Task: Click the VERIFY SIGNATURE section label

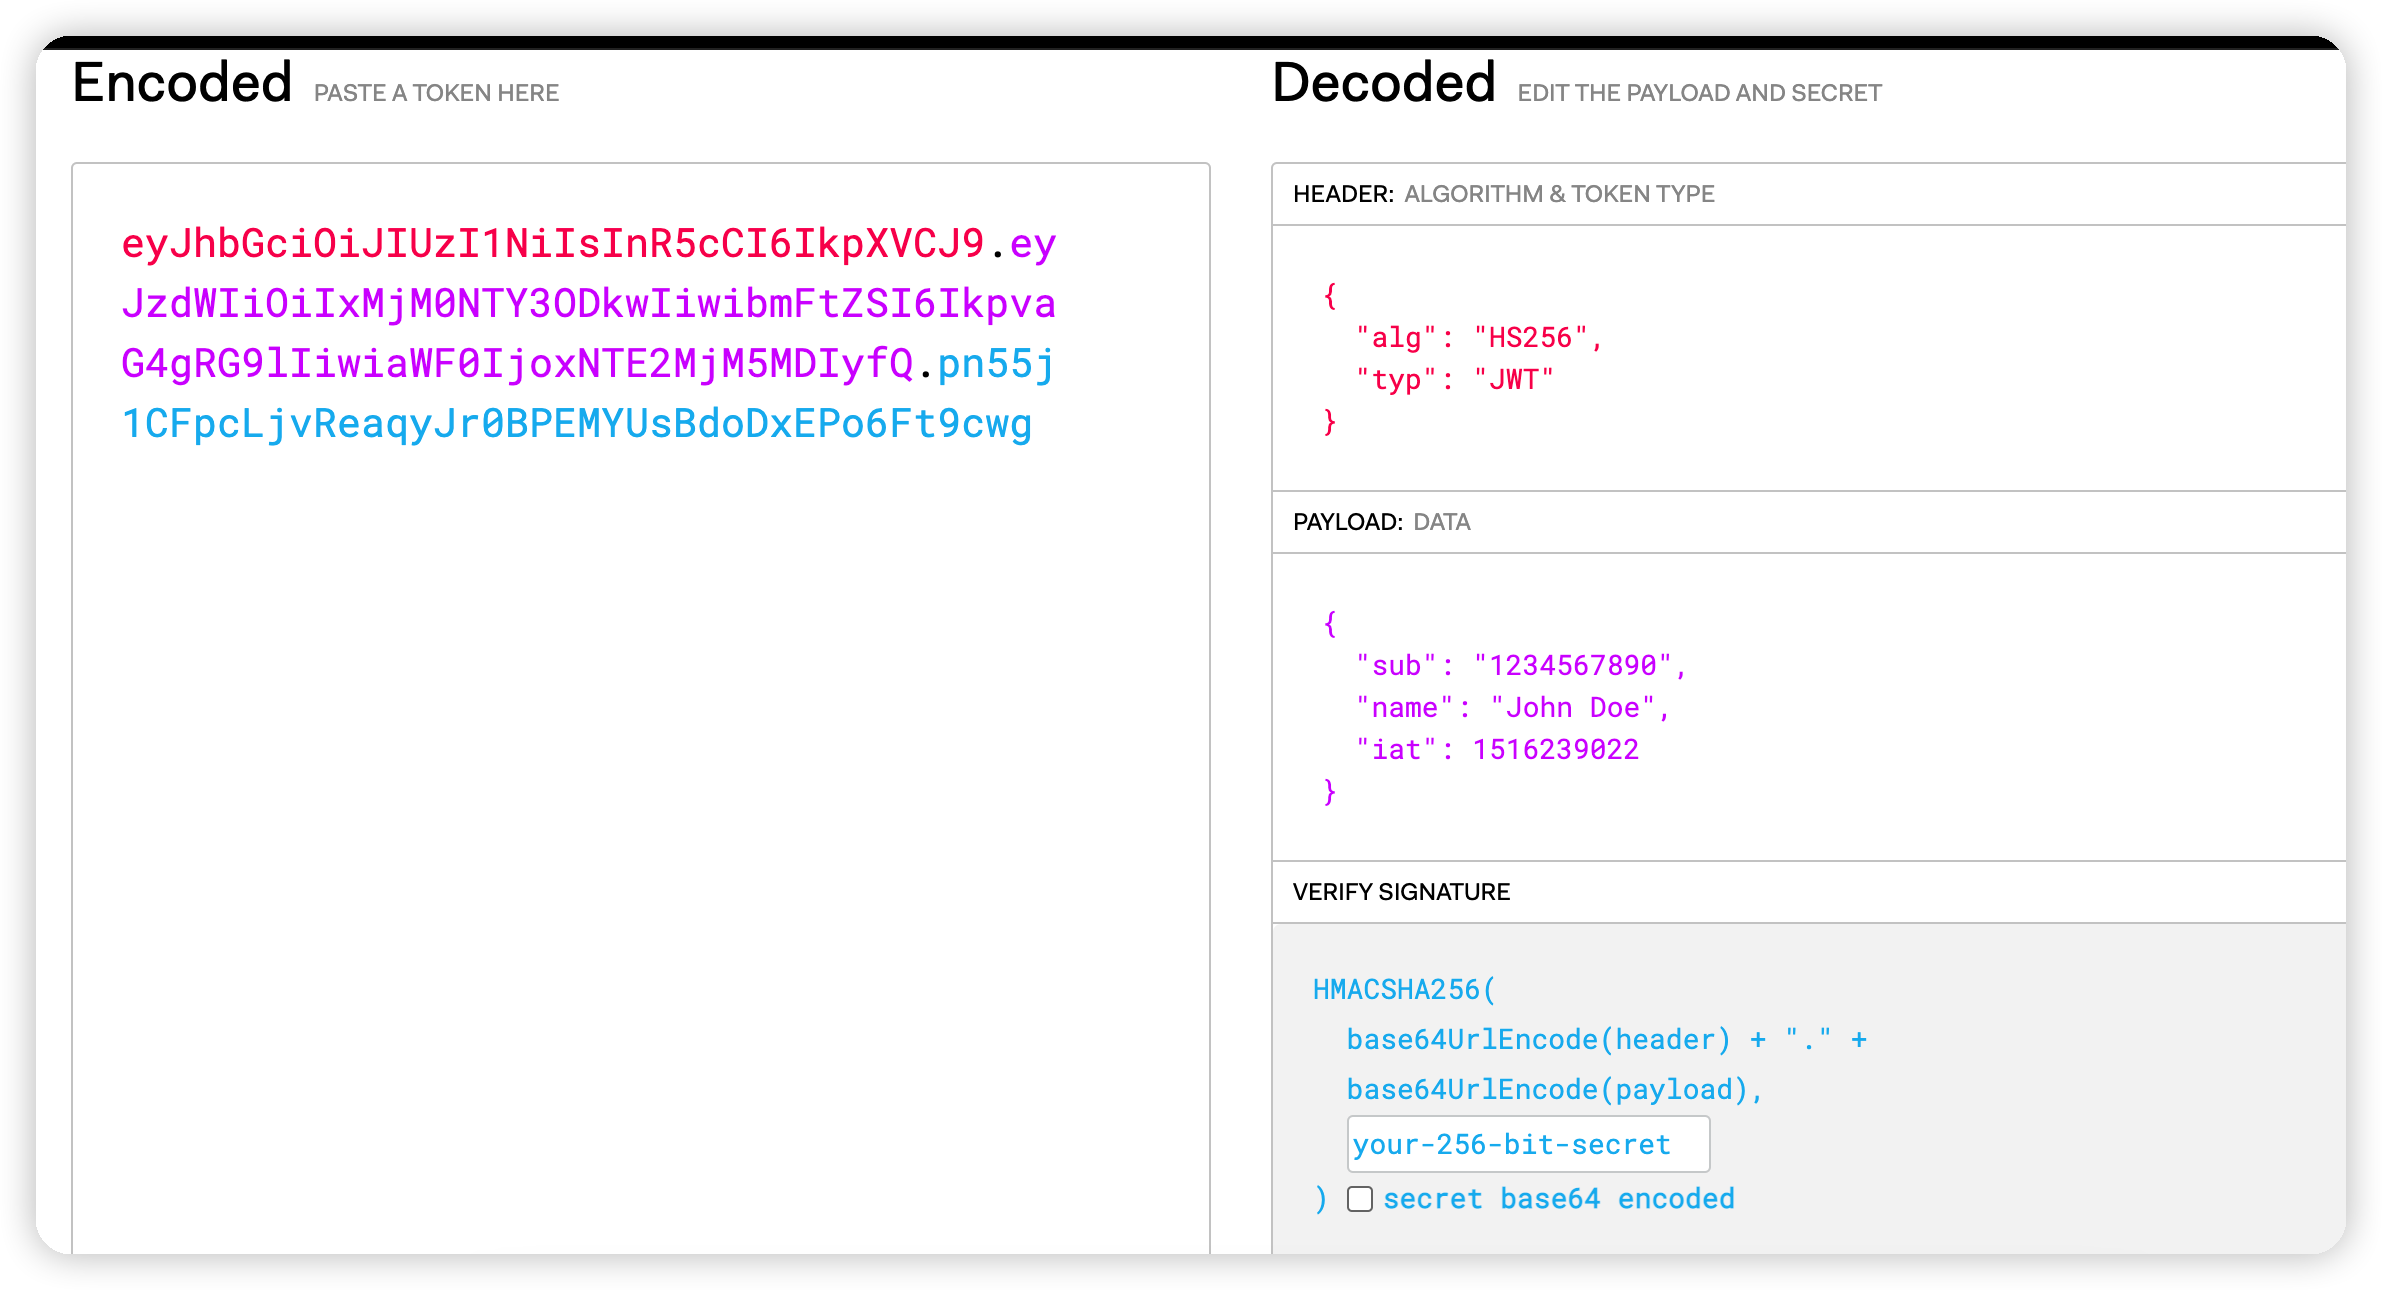Action: point(1401,892)
